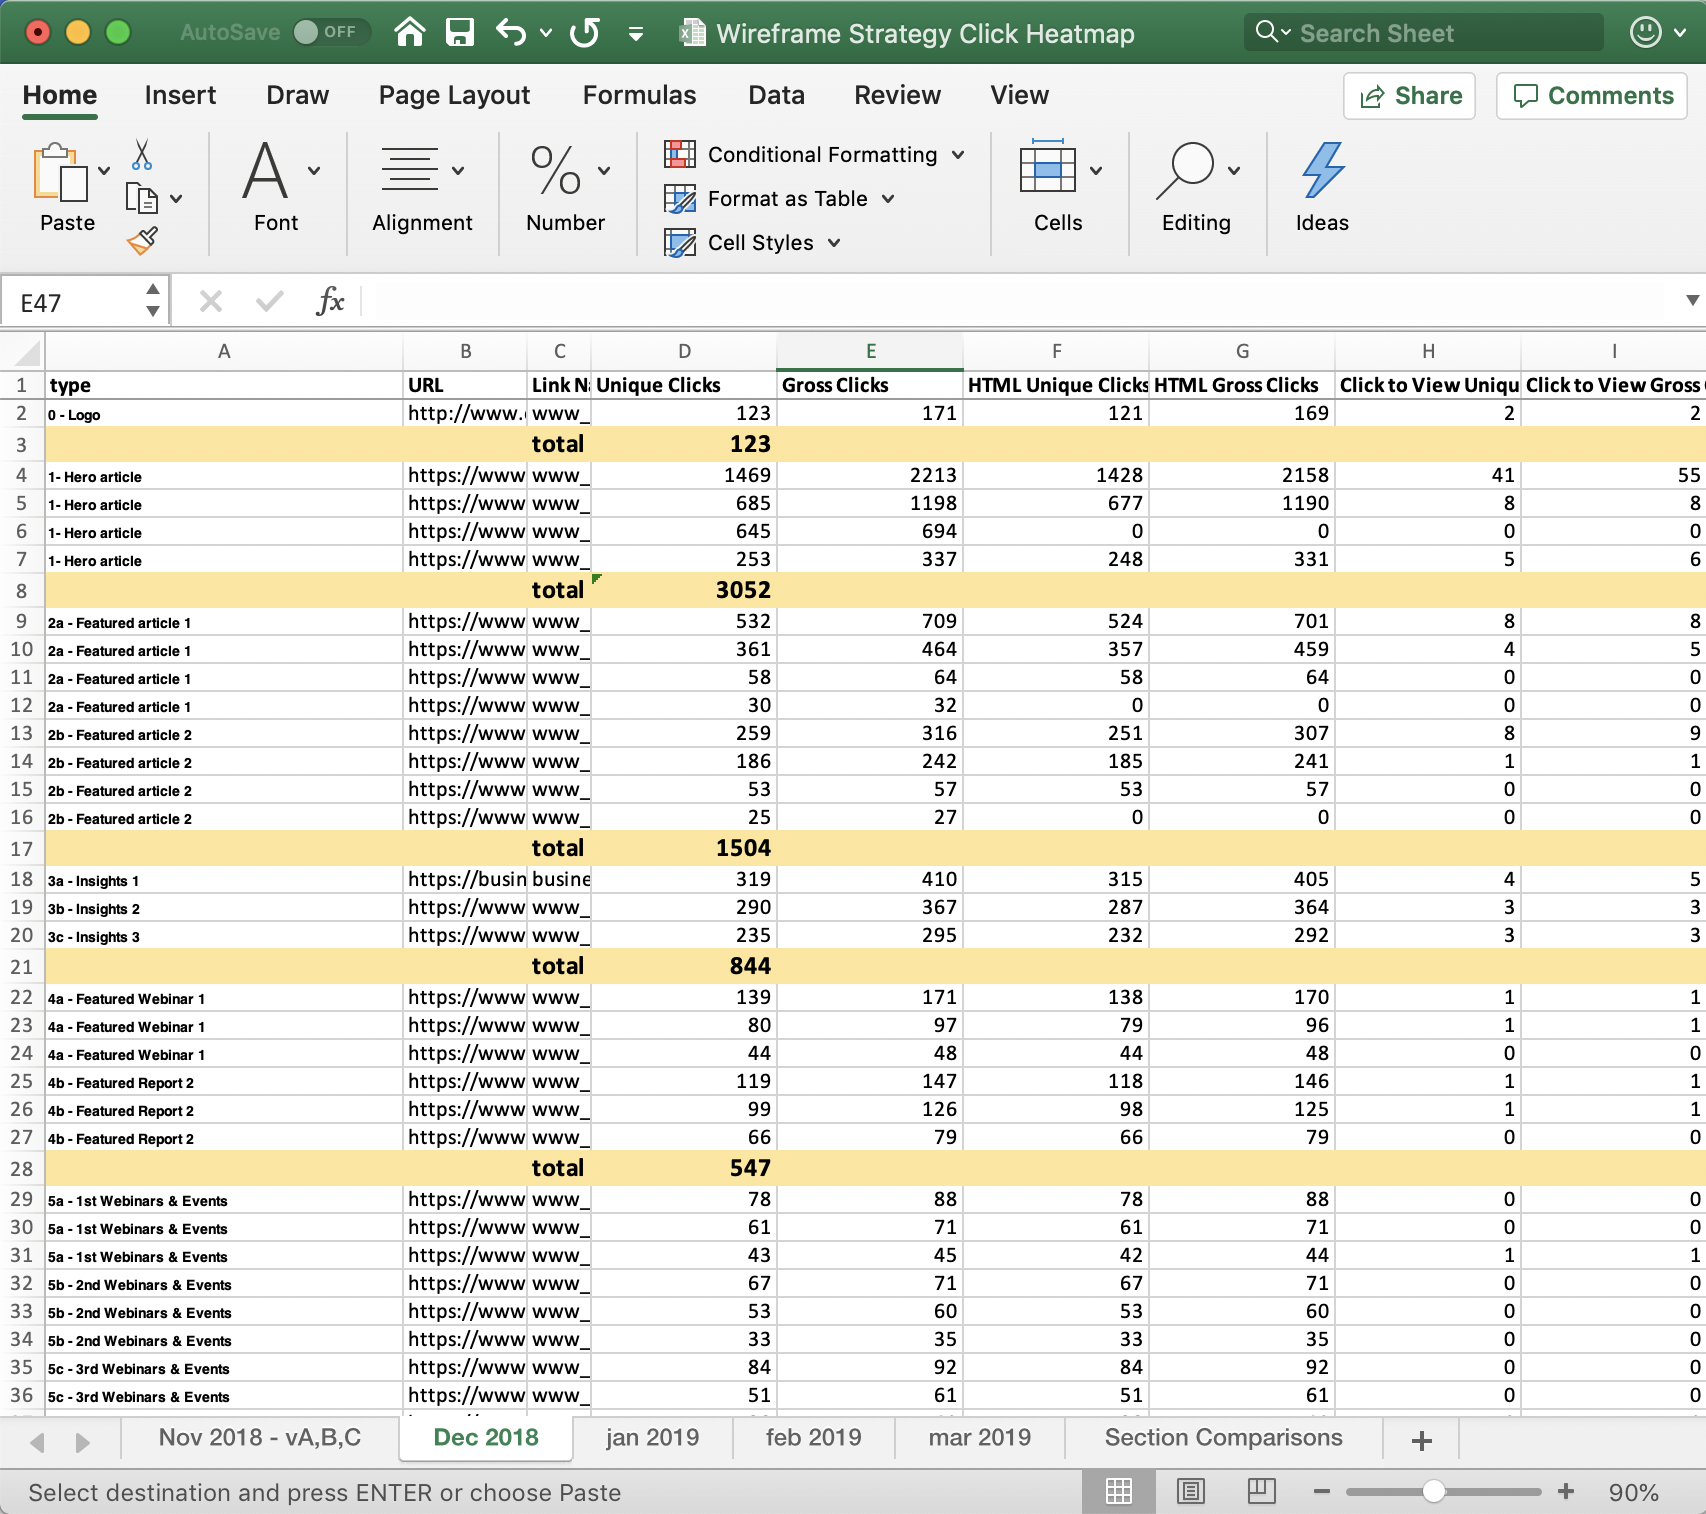Select column A header
Viewport: 1706px width, 1514px height.
pyautogui.click(x=224, y=351)
